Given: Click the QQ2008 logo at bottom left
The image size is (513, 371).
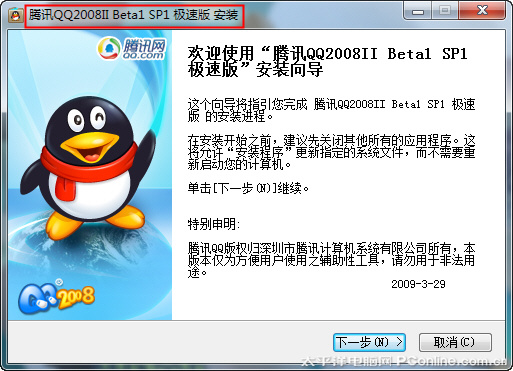Looking at the screenshot, I should [x=56, y=297].
